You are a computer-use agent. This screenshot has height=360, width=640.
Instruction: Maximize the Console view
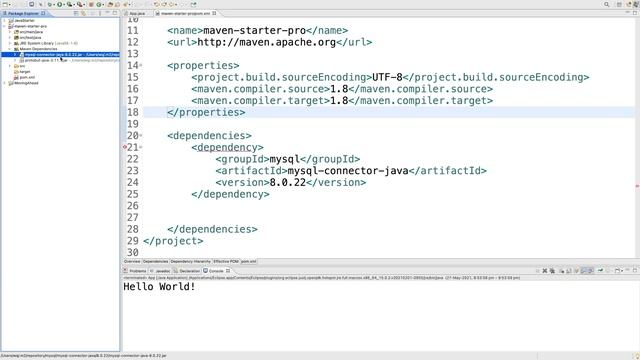[635, 270]
